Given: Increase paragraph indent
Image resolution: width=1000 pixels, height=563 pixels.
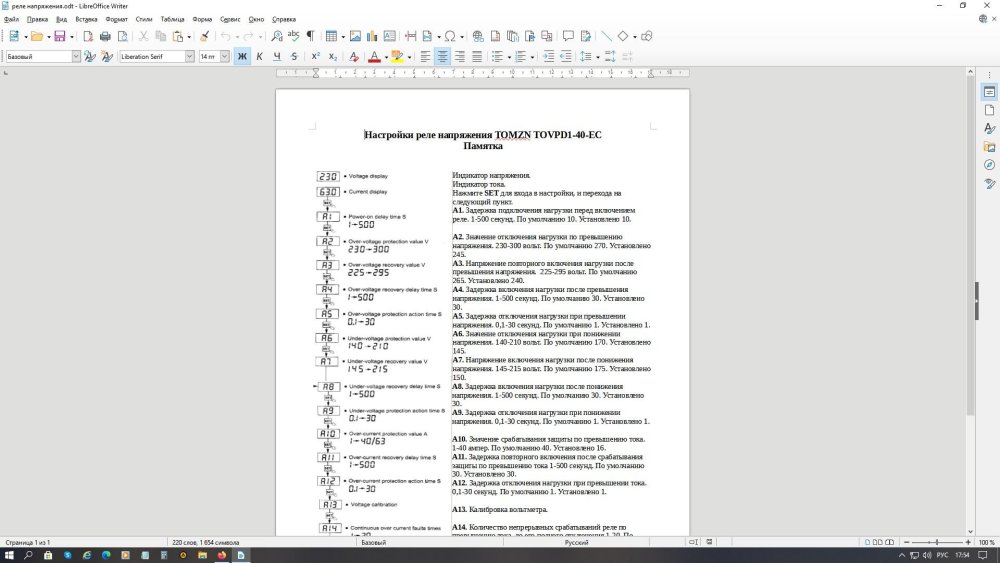Looking at the screenshot, I should (x=548, y=57).
